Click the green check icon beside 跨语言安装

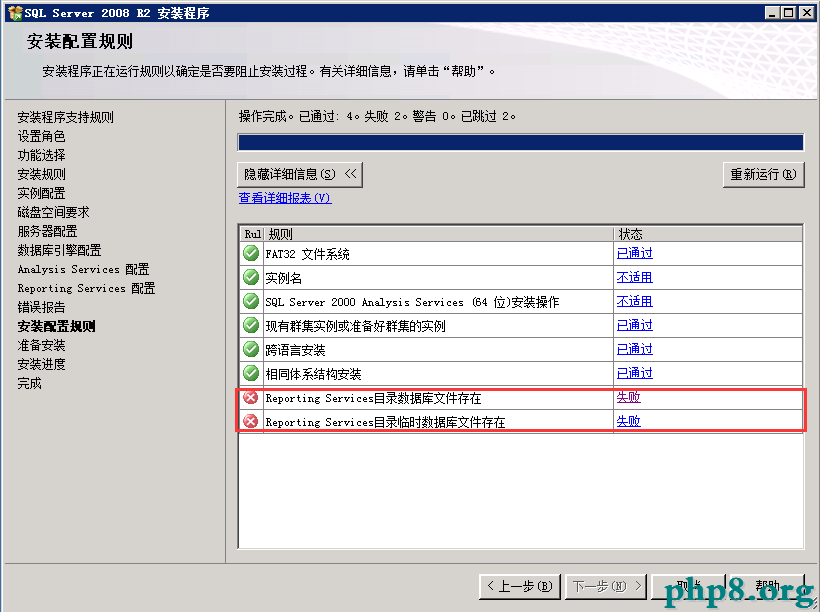point(251,349)
